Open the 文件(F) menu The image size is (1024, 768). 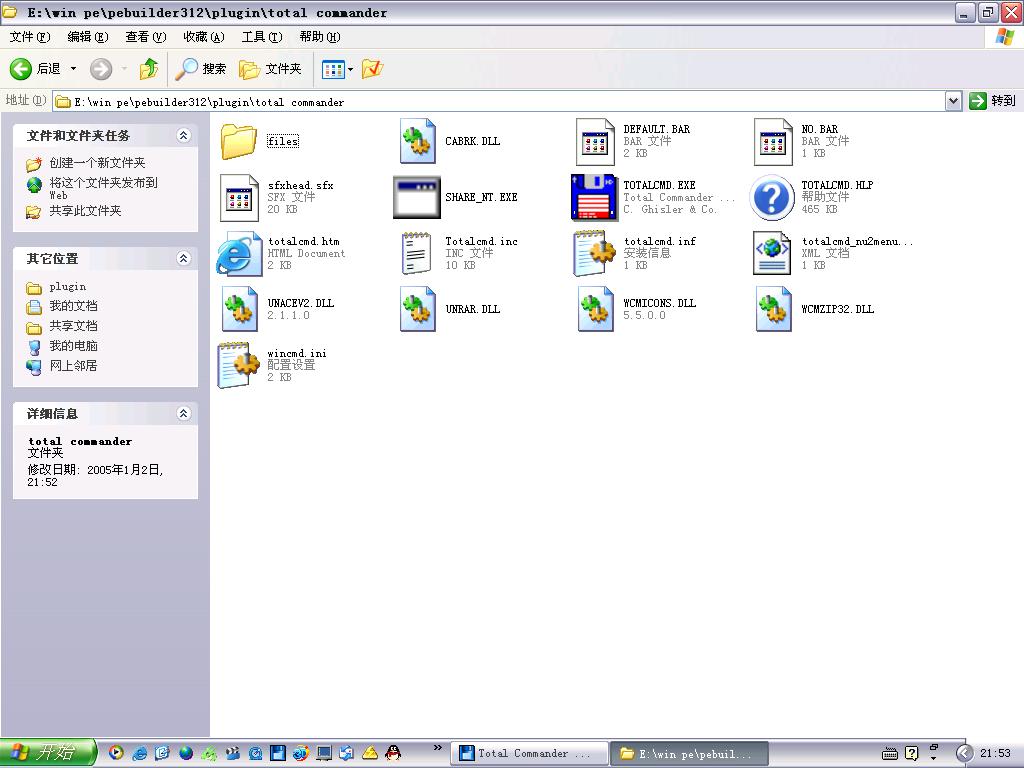pyautogui.click(x=29, y=37)
